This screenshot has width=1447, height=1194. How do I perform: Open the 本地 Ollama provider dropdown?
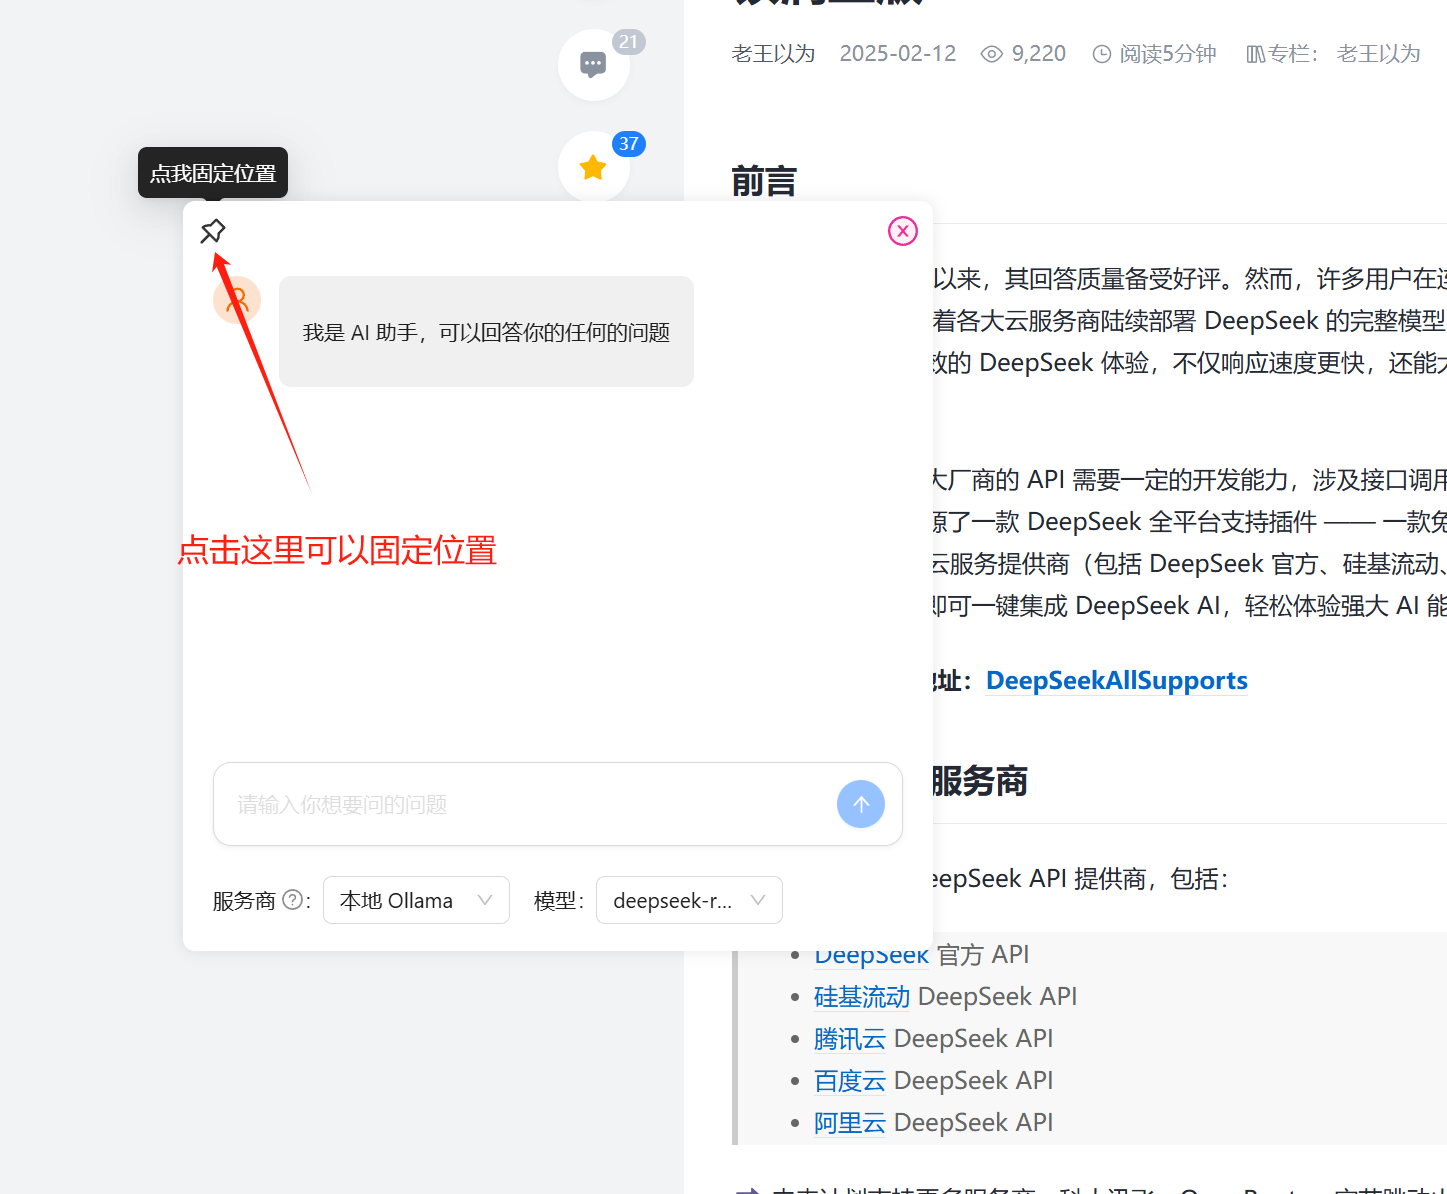coord(416,900)
